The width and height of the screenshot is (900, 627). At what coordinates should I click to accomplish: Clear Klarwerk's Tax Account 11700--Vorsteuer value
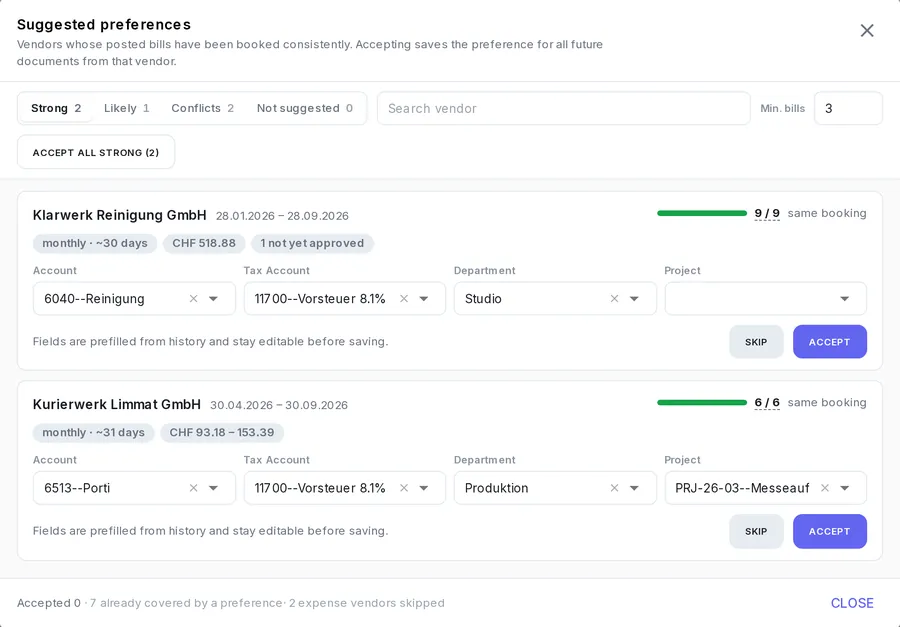click(404, 299)
